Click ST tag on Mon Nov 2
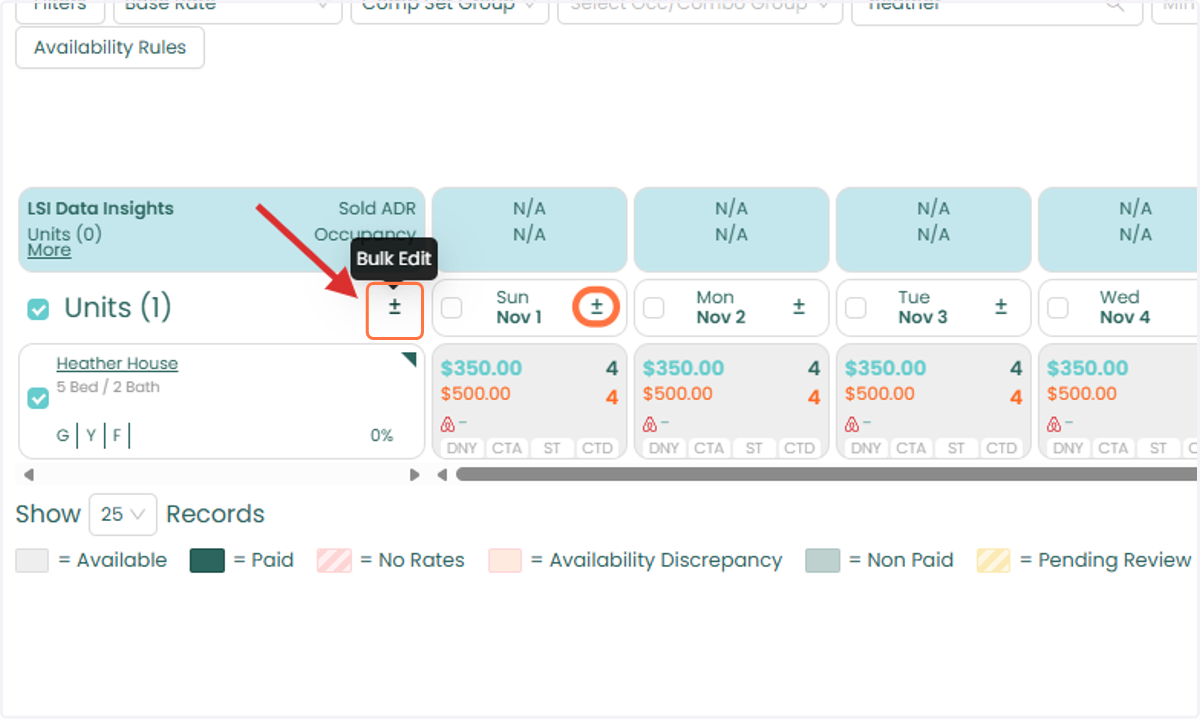Viewport: 1200px width, 719px height. click(x=754, y=448)
